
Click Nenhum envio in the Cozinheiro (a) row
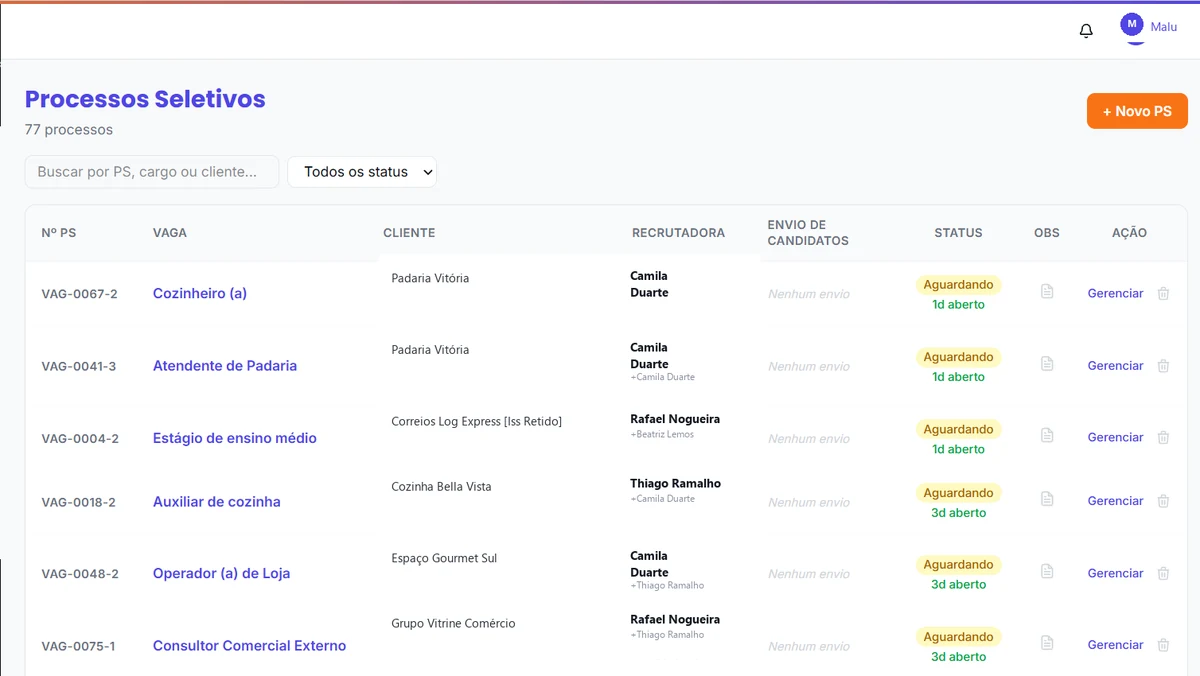coord(809,294)
